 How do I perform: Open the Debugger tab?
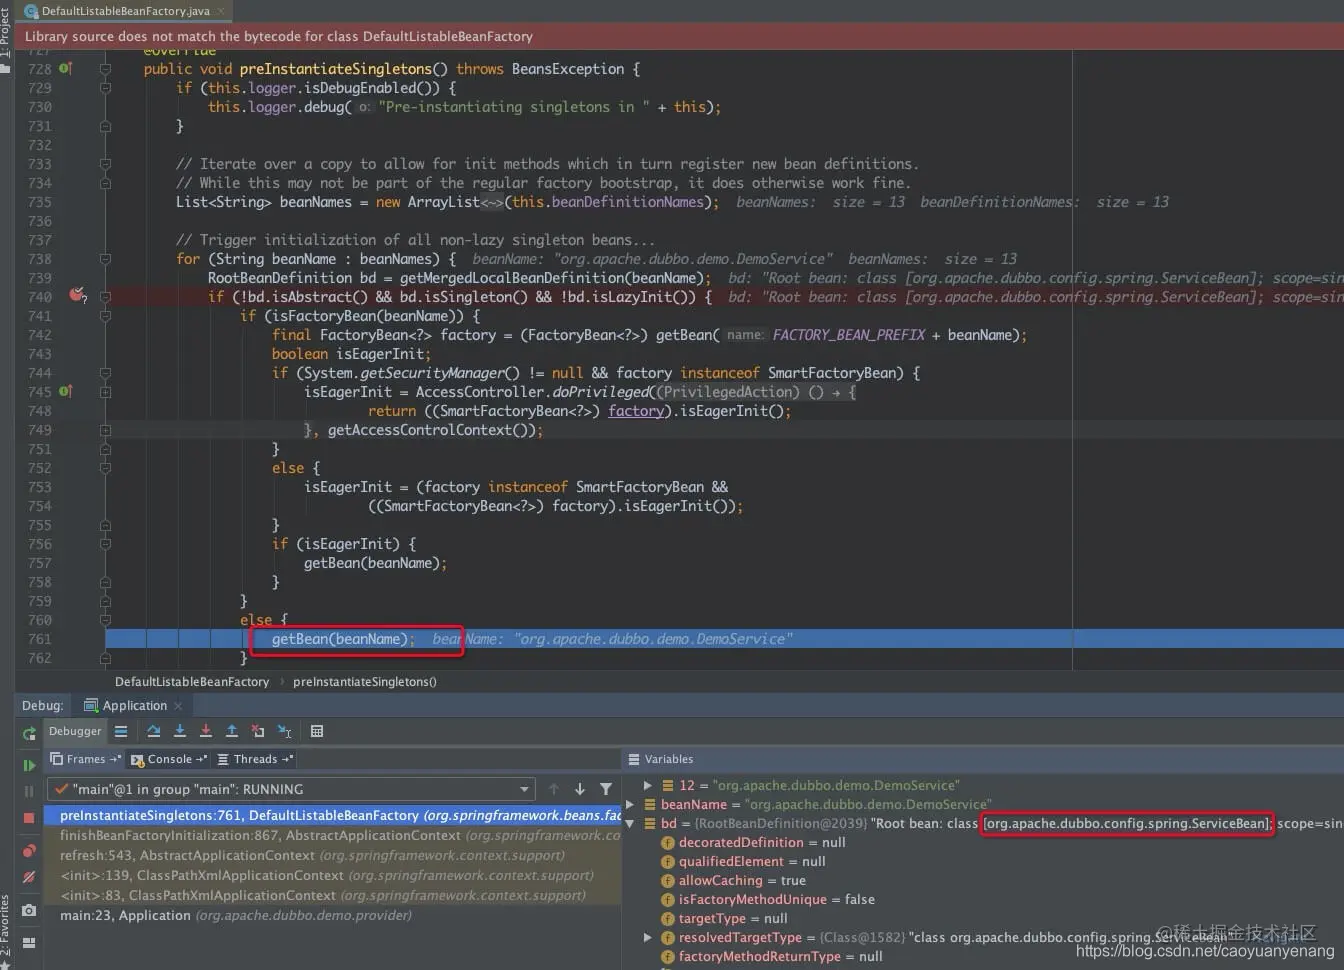(75, 731)
